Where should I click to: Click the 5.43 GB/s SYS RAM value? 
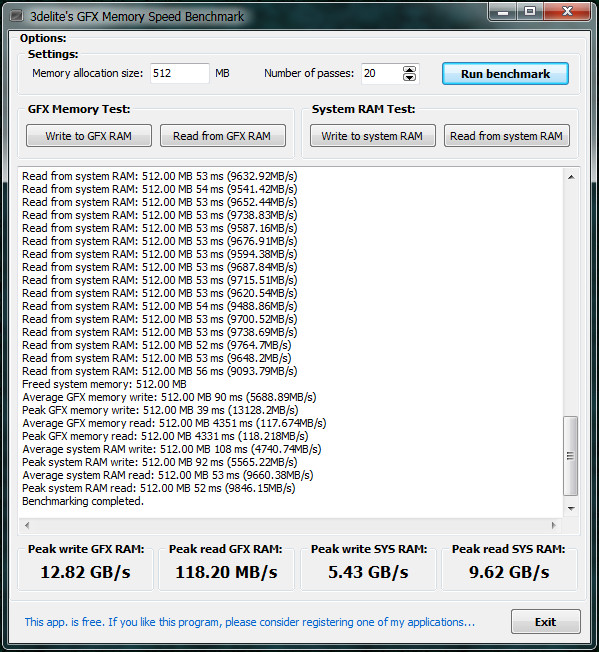pyautogui.click(x=368, y=572)
